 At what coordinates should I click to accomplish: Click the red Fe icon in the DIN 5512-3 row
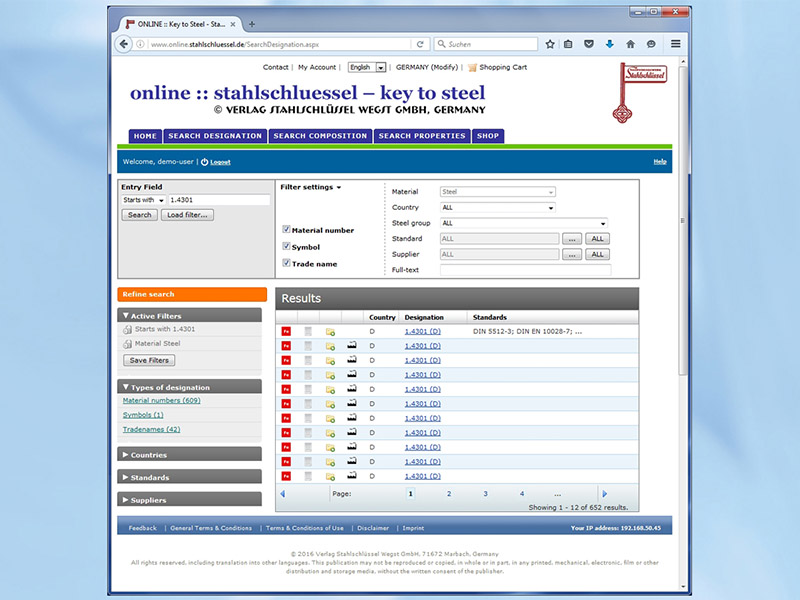[286, 332]
